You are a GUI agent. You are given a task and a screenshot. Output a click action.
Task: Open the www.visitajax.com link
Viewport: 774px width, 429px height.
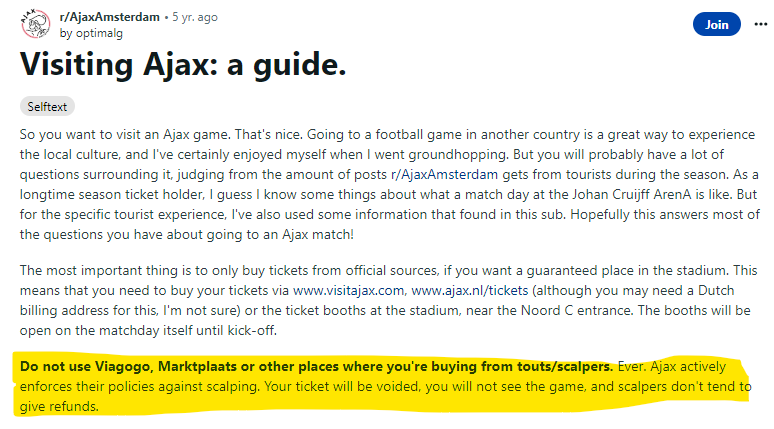[x=348, y=290]
